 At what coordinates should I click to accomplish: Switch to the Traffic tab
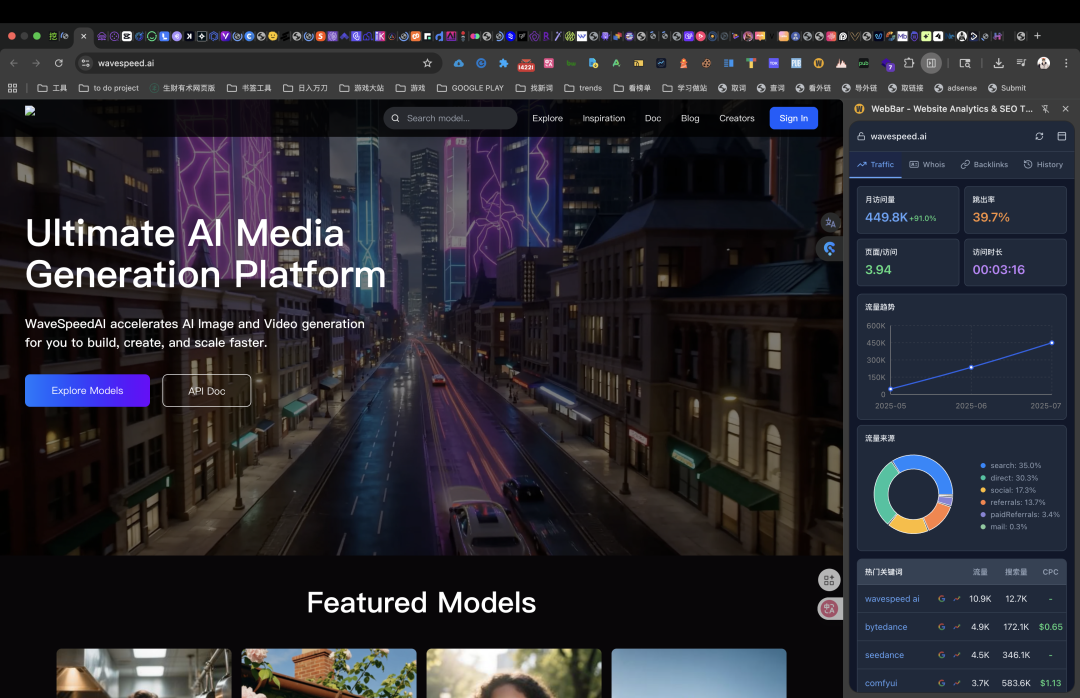875,165
